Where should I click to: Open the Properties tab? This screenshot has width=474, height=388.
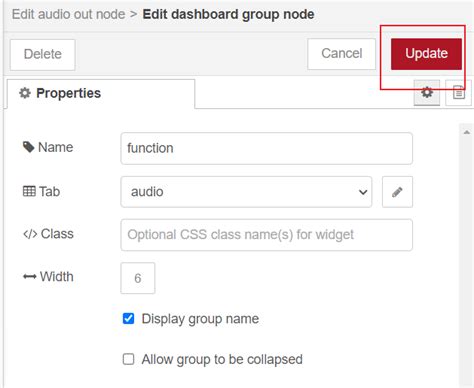101,94
